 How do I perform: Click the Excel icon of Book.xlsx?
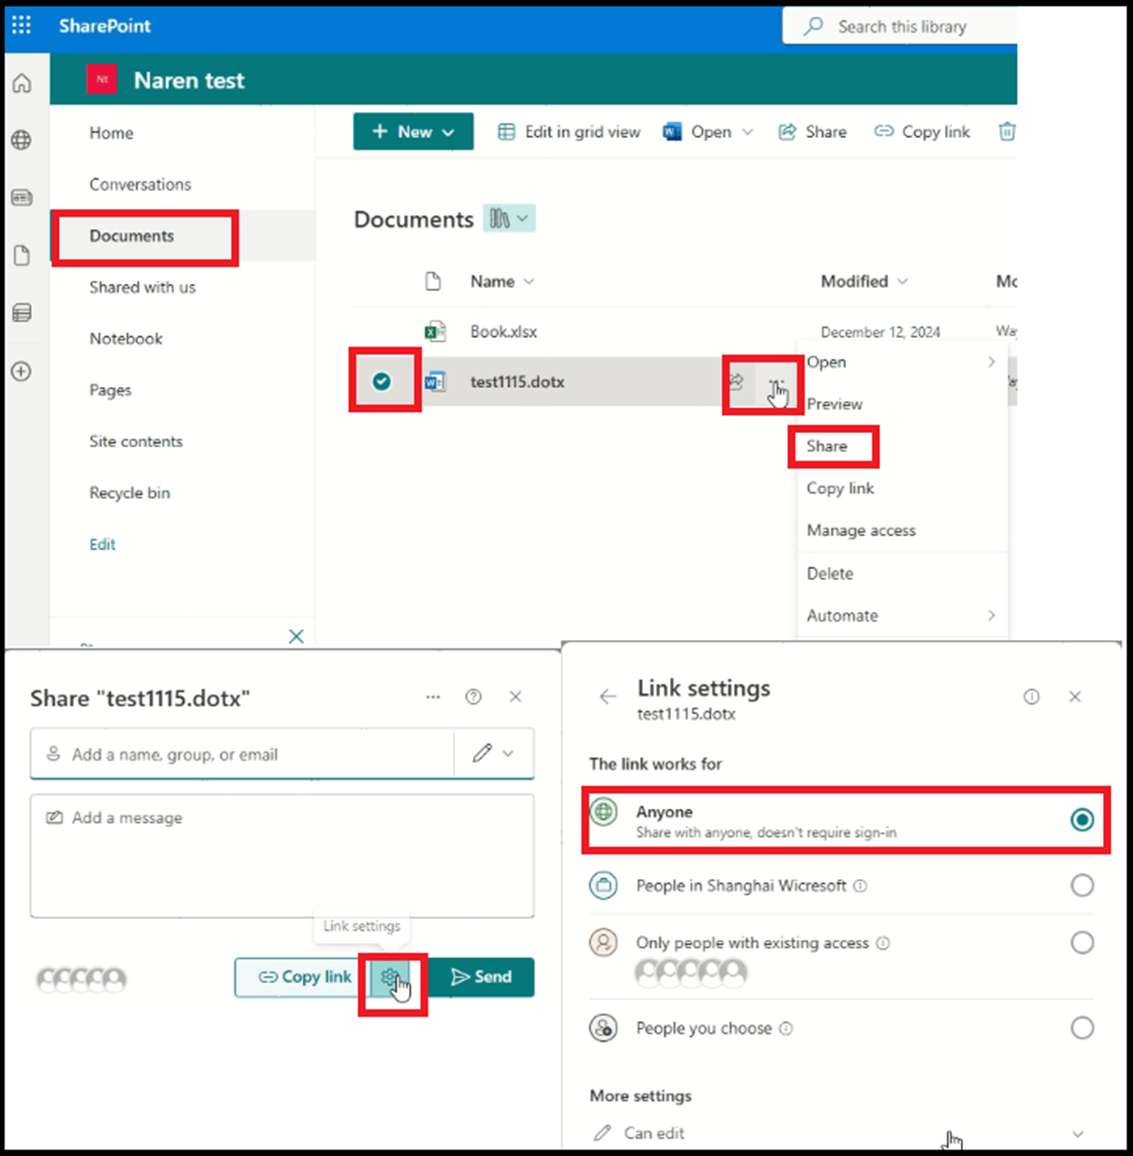435,332
